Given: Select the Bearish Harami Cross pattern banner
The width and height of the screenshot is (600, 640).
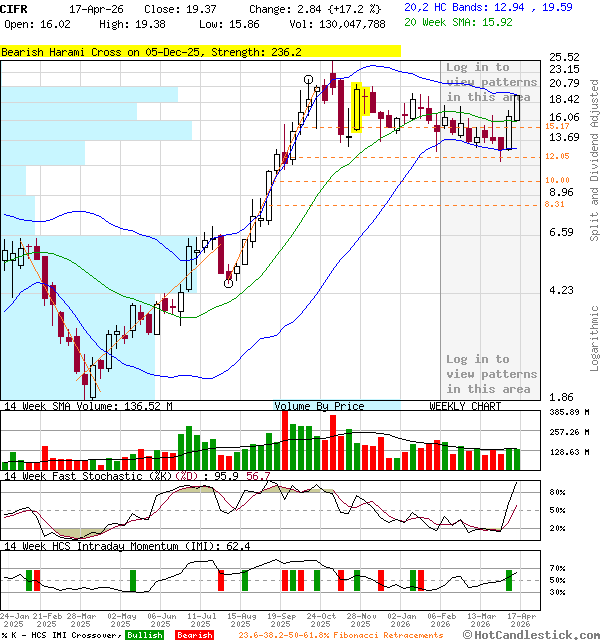Looking at the screenshot, I should 200,51.
